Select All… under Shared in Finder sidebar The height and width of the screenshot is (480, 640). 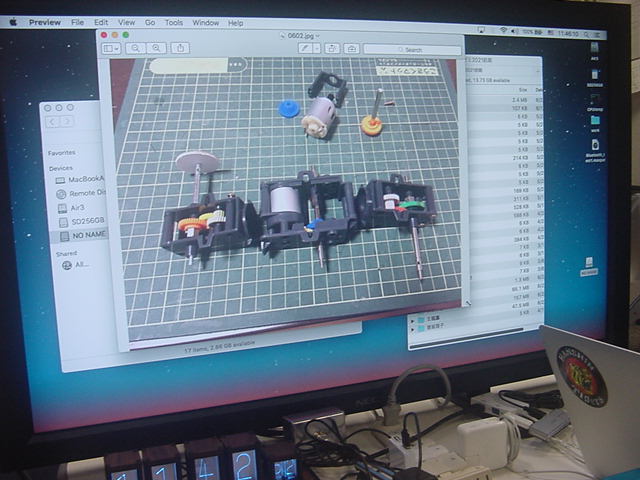point(75,265)
